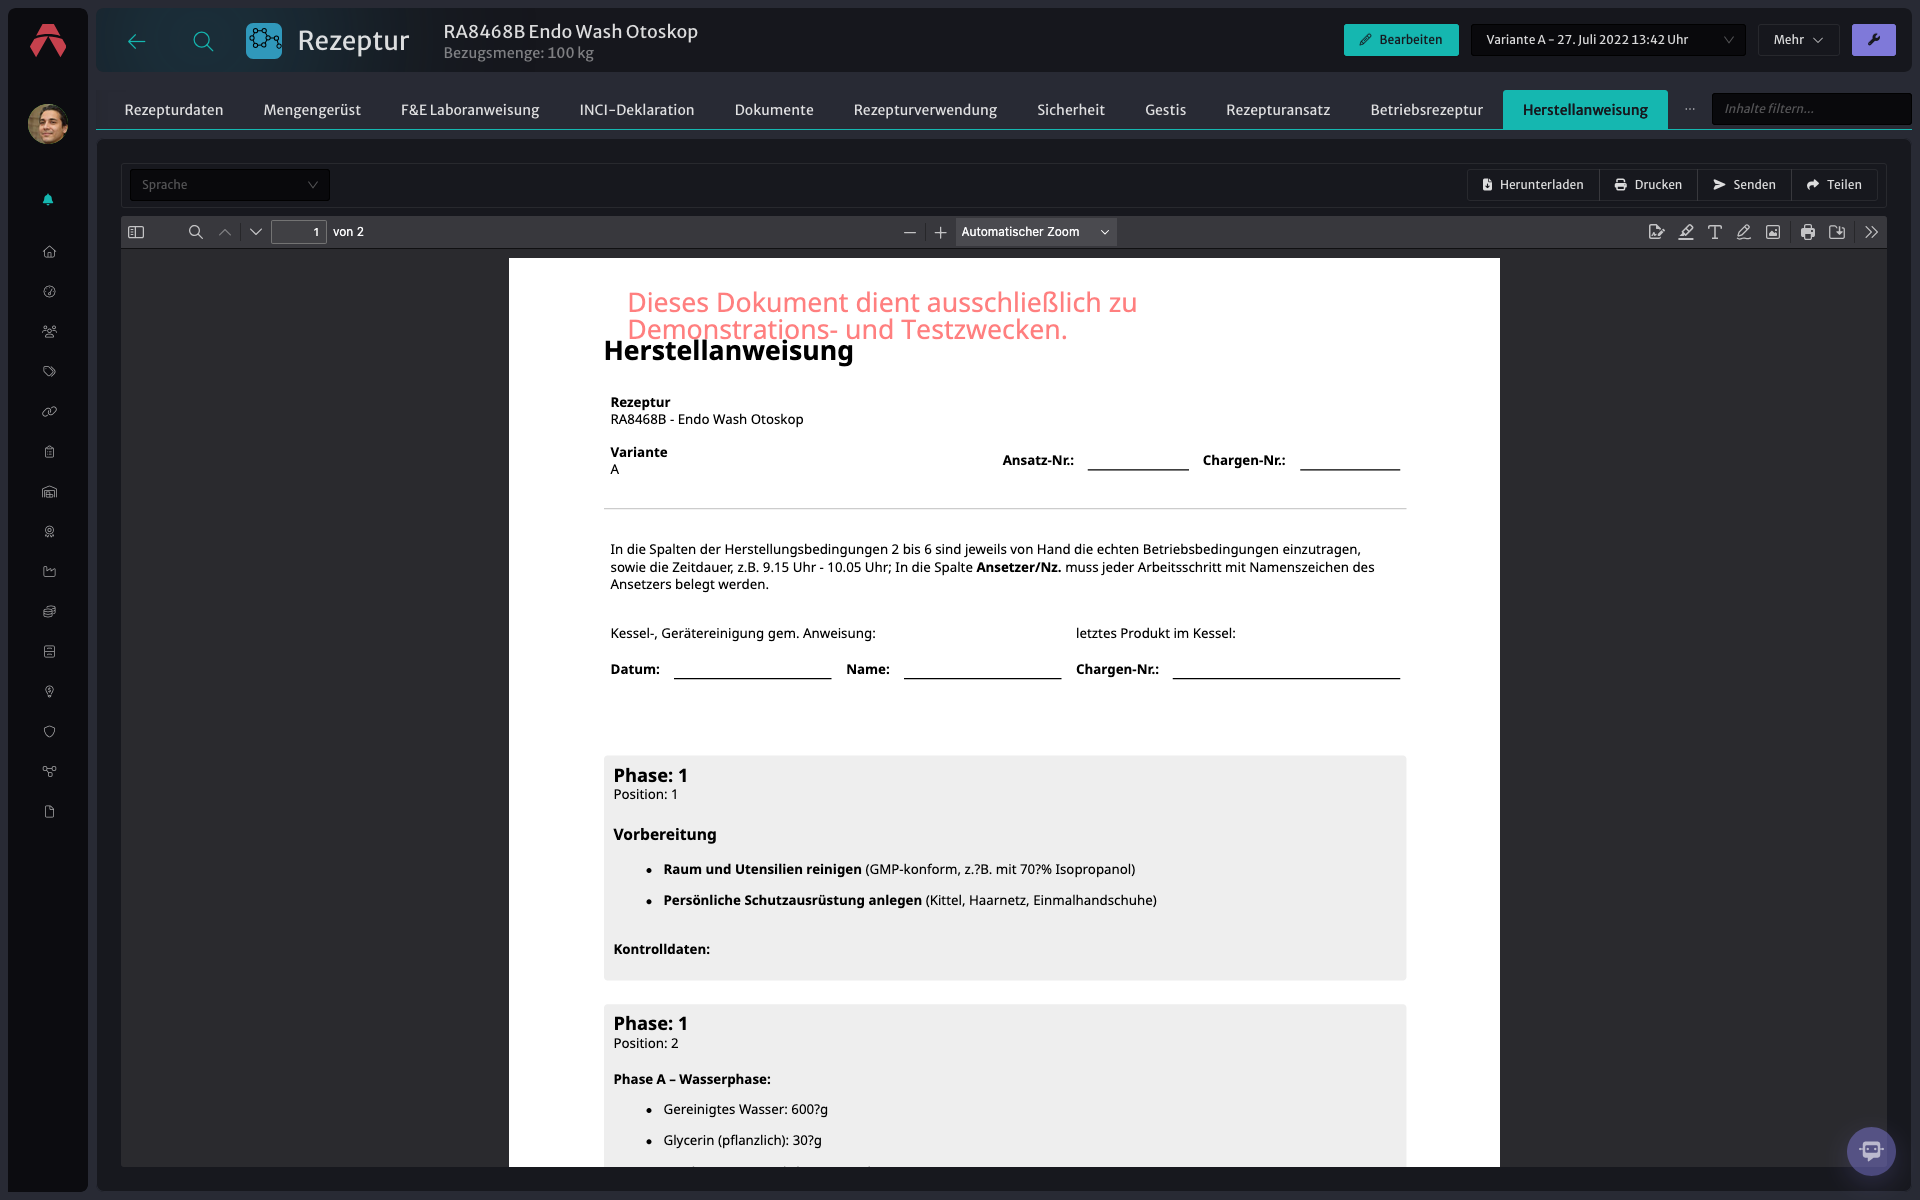Image resolution: width=1920 pixels, height=1200 pixels.
Task: Click the PDF toolbar save/download icon
Action: click(x=1837, y=232)
